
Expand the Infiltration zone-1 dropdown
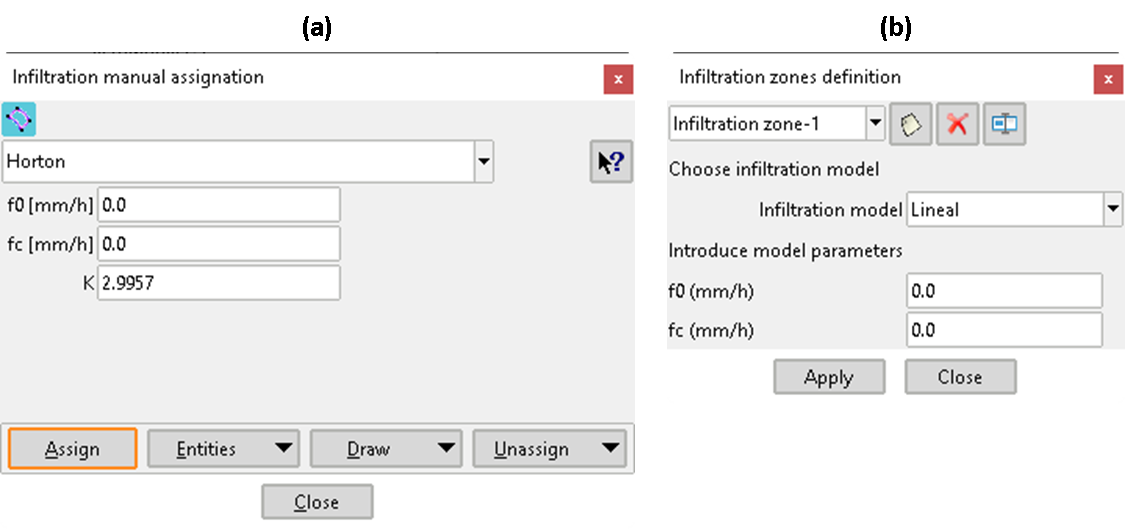876,124
